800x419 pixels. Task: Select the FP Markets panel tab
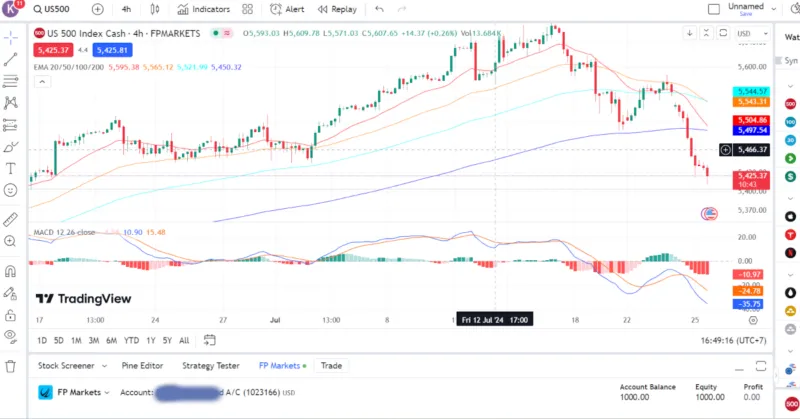coord(282,366)
